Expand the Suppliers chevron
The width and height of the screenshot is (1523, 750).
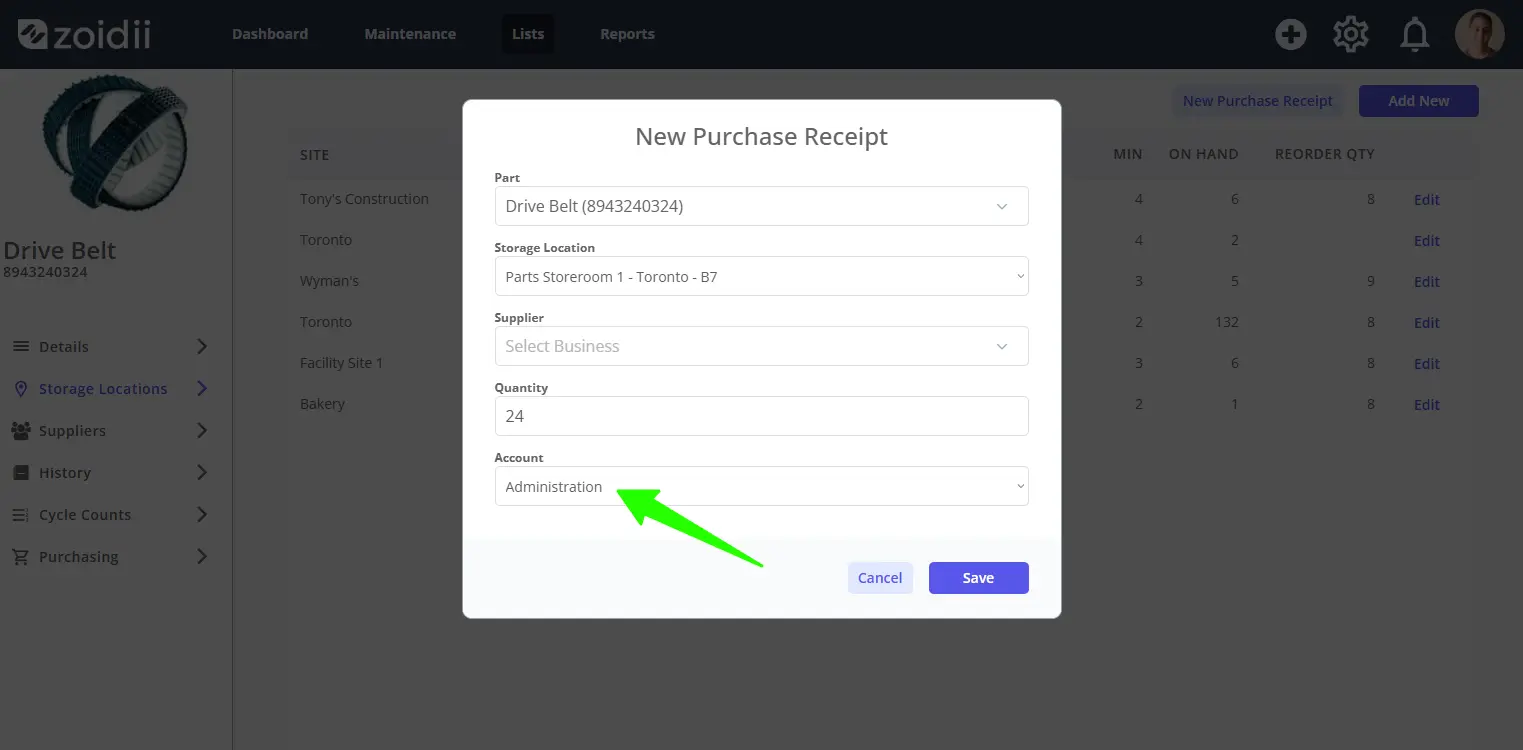202,431
